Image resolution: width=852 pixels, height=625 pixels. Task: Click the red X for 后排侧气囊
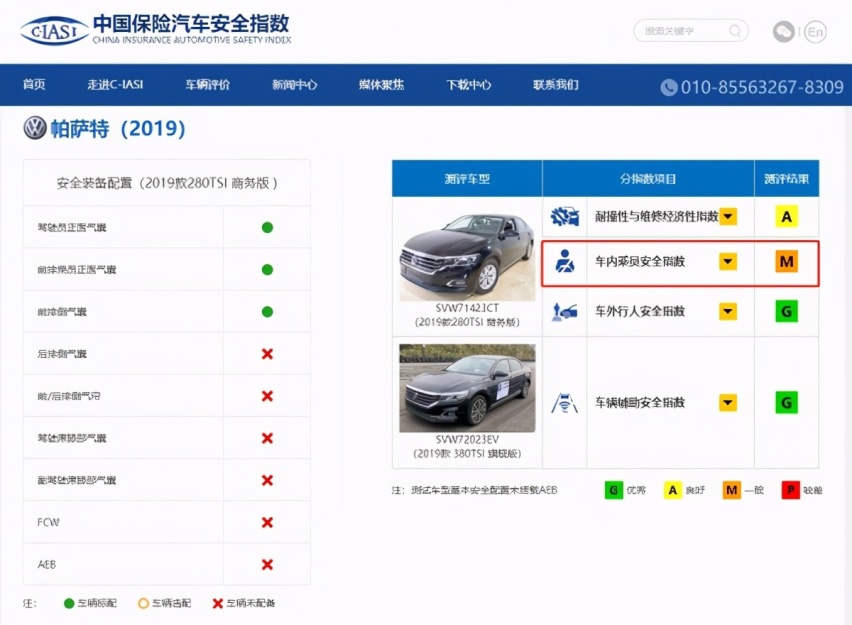point(267,354)
